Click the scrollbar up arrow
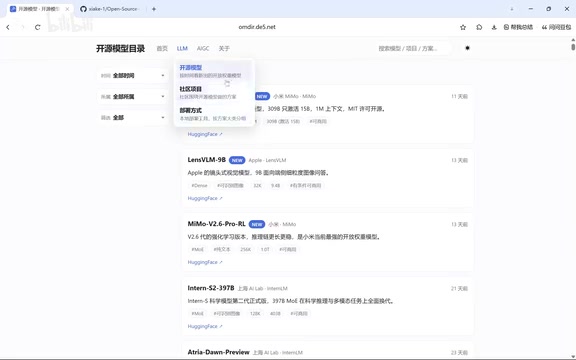The height and width of the screenshot is (360, 576). pyautogui.click(x=573, y=40)
